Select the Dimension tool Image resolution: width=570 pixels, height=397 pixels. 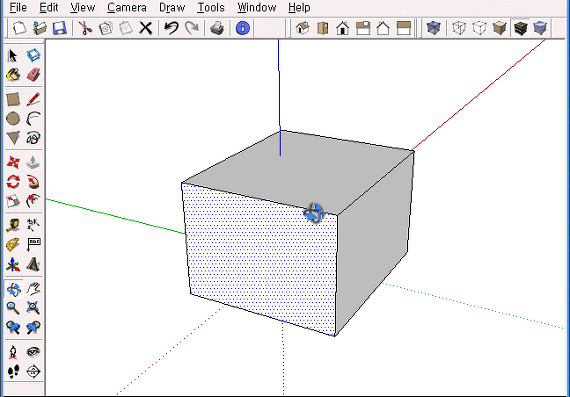point(33,225)
